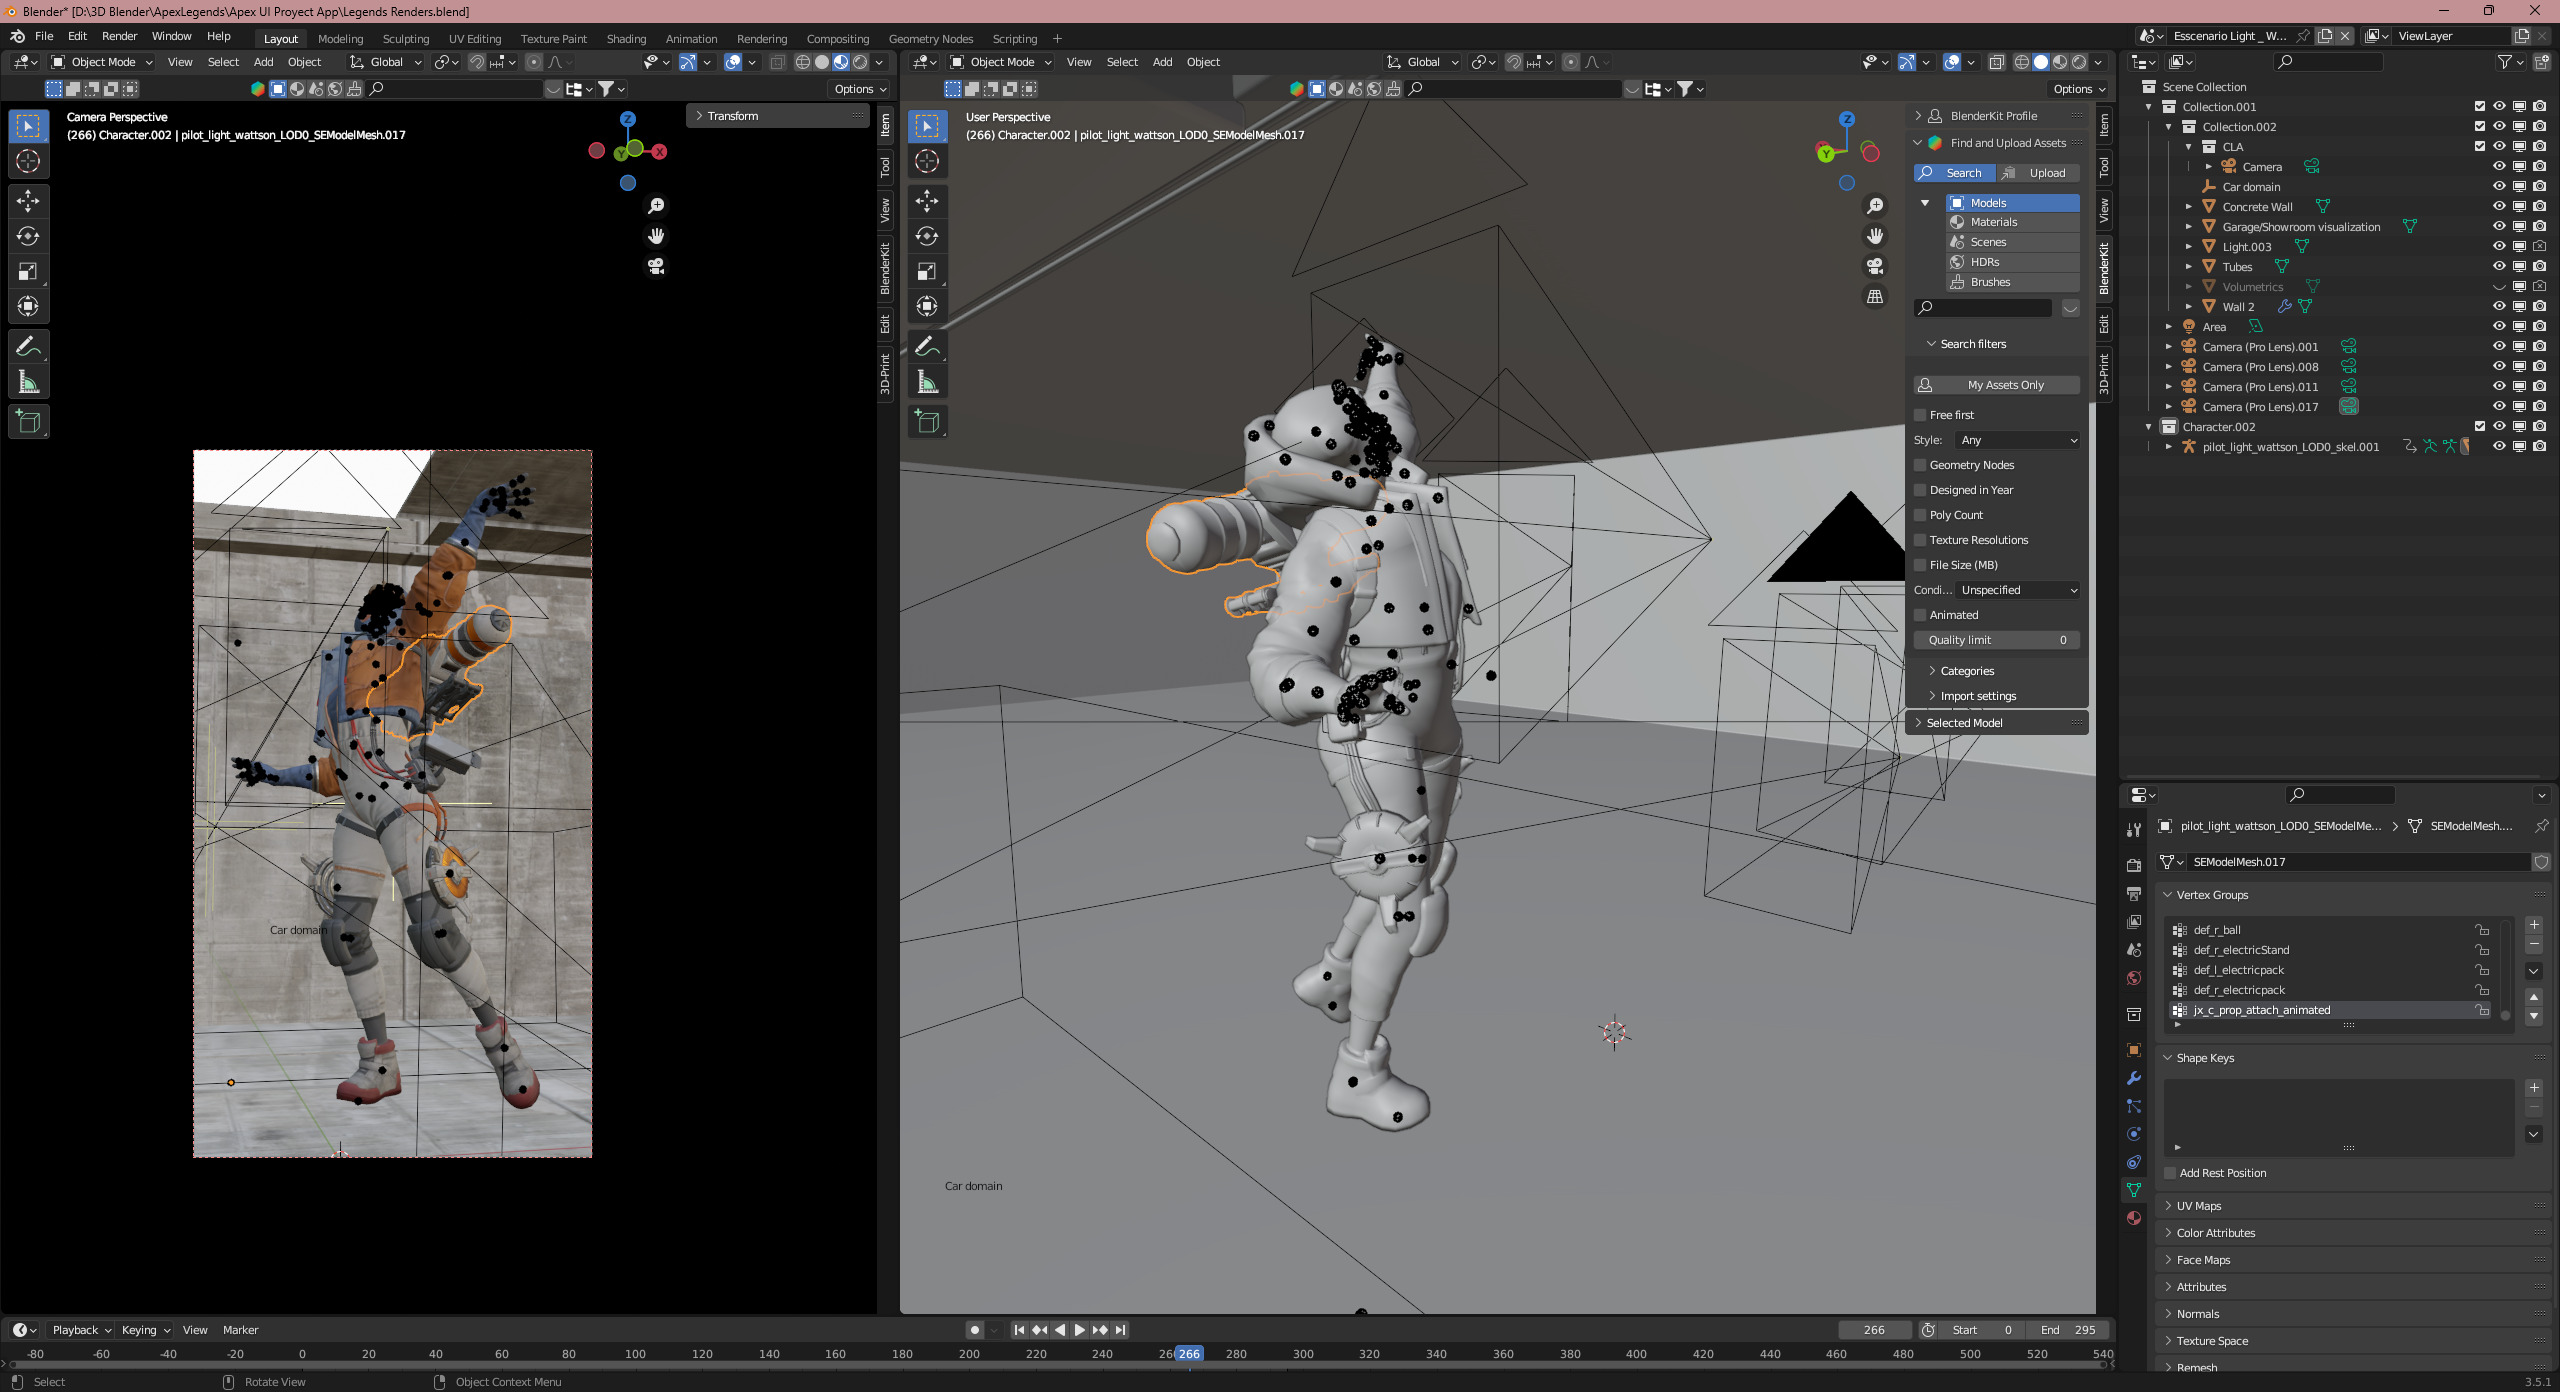Open the Render properties tab
This screenshot has height=1392, width=2560.
click(2134, 865)
